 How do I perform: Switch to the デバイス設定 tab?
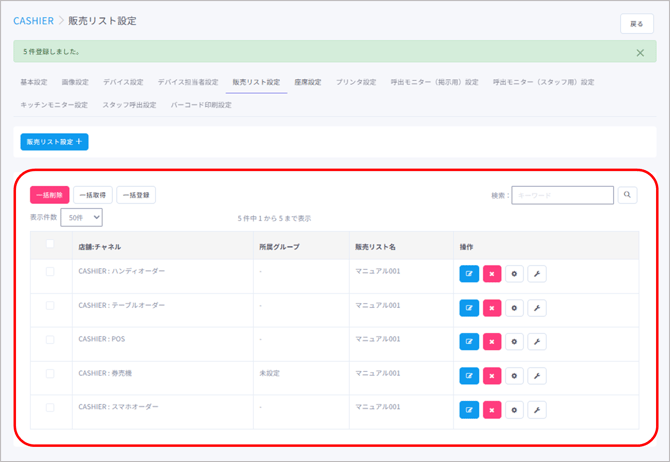(x=123, y=82)
